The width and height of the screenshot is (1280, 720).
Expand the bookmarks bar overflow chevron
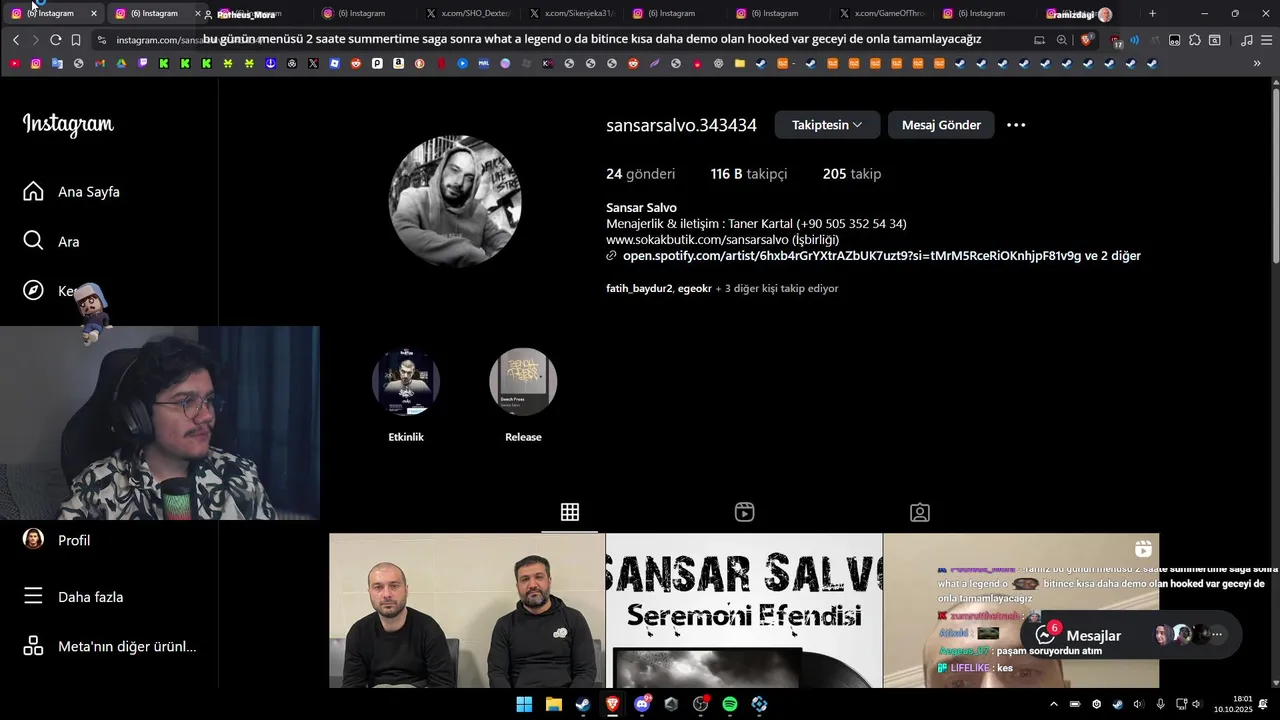tap(1257, 63)
